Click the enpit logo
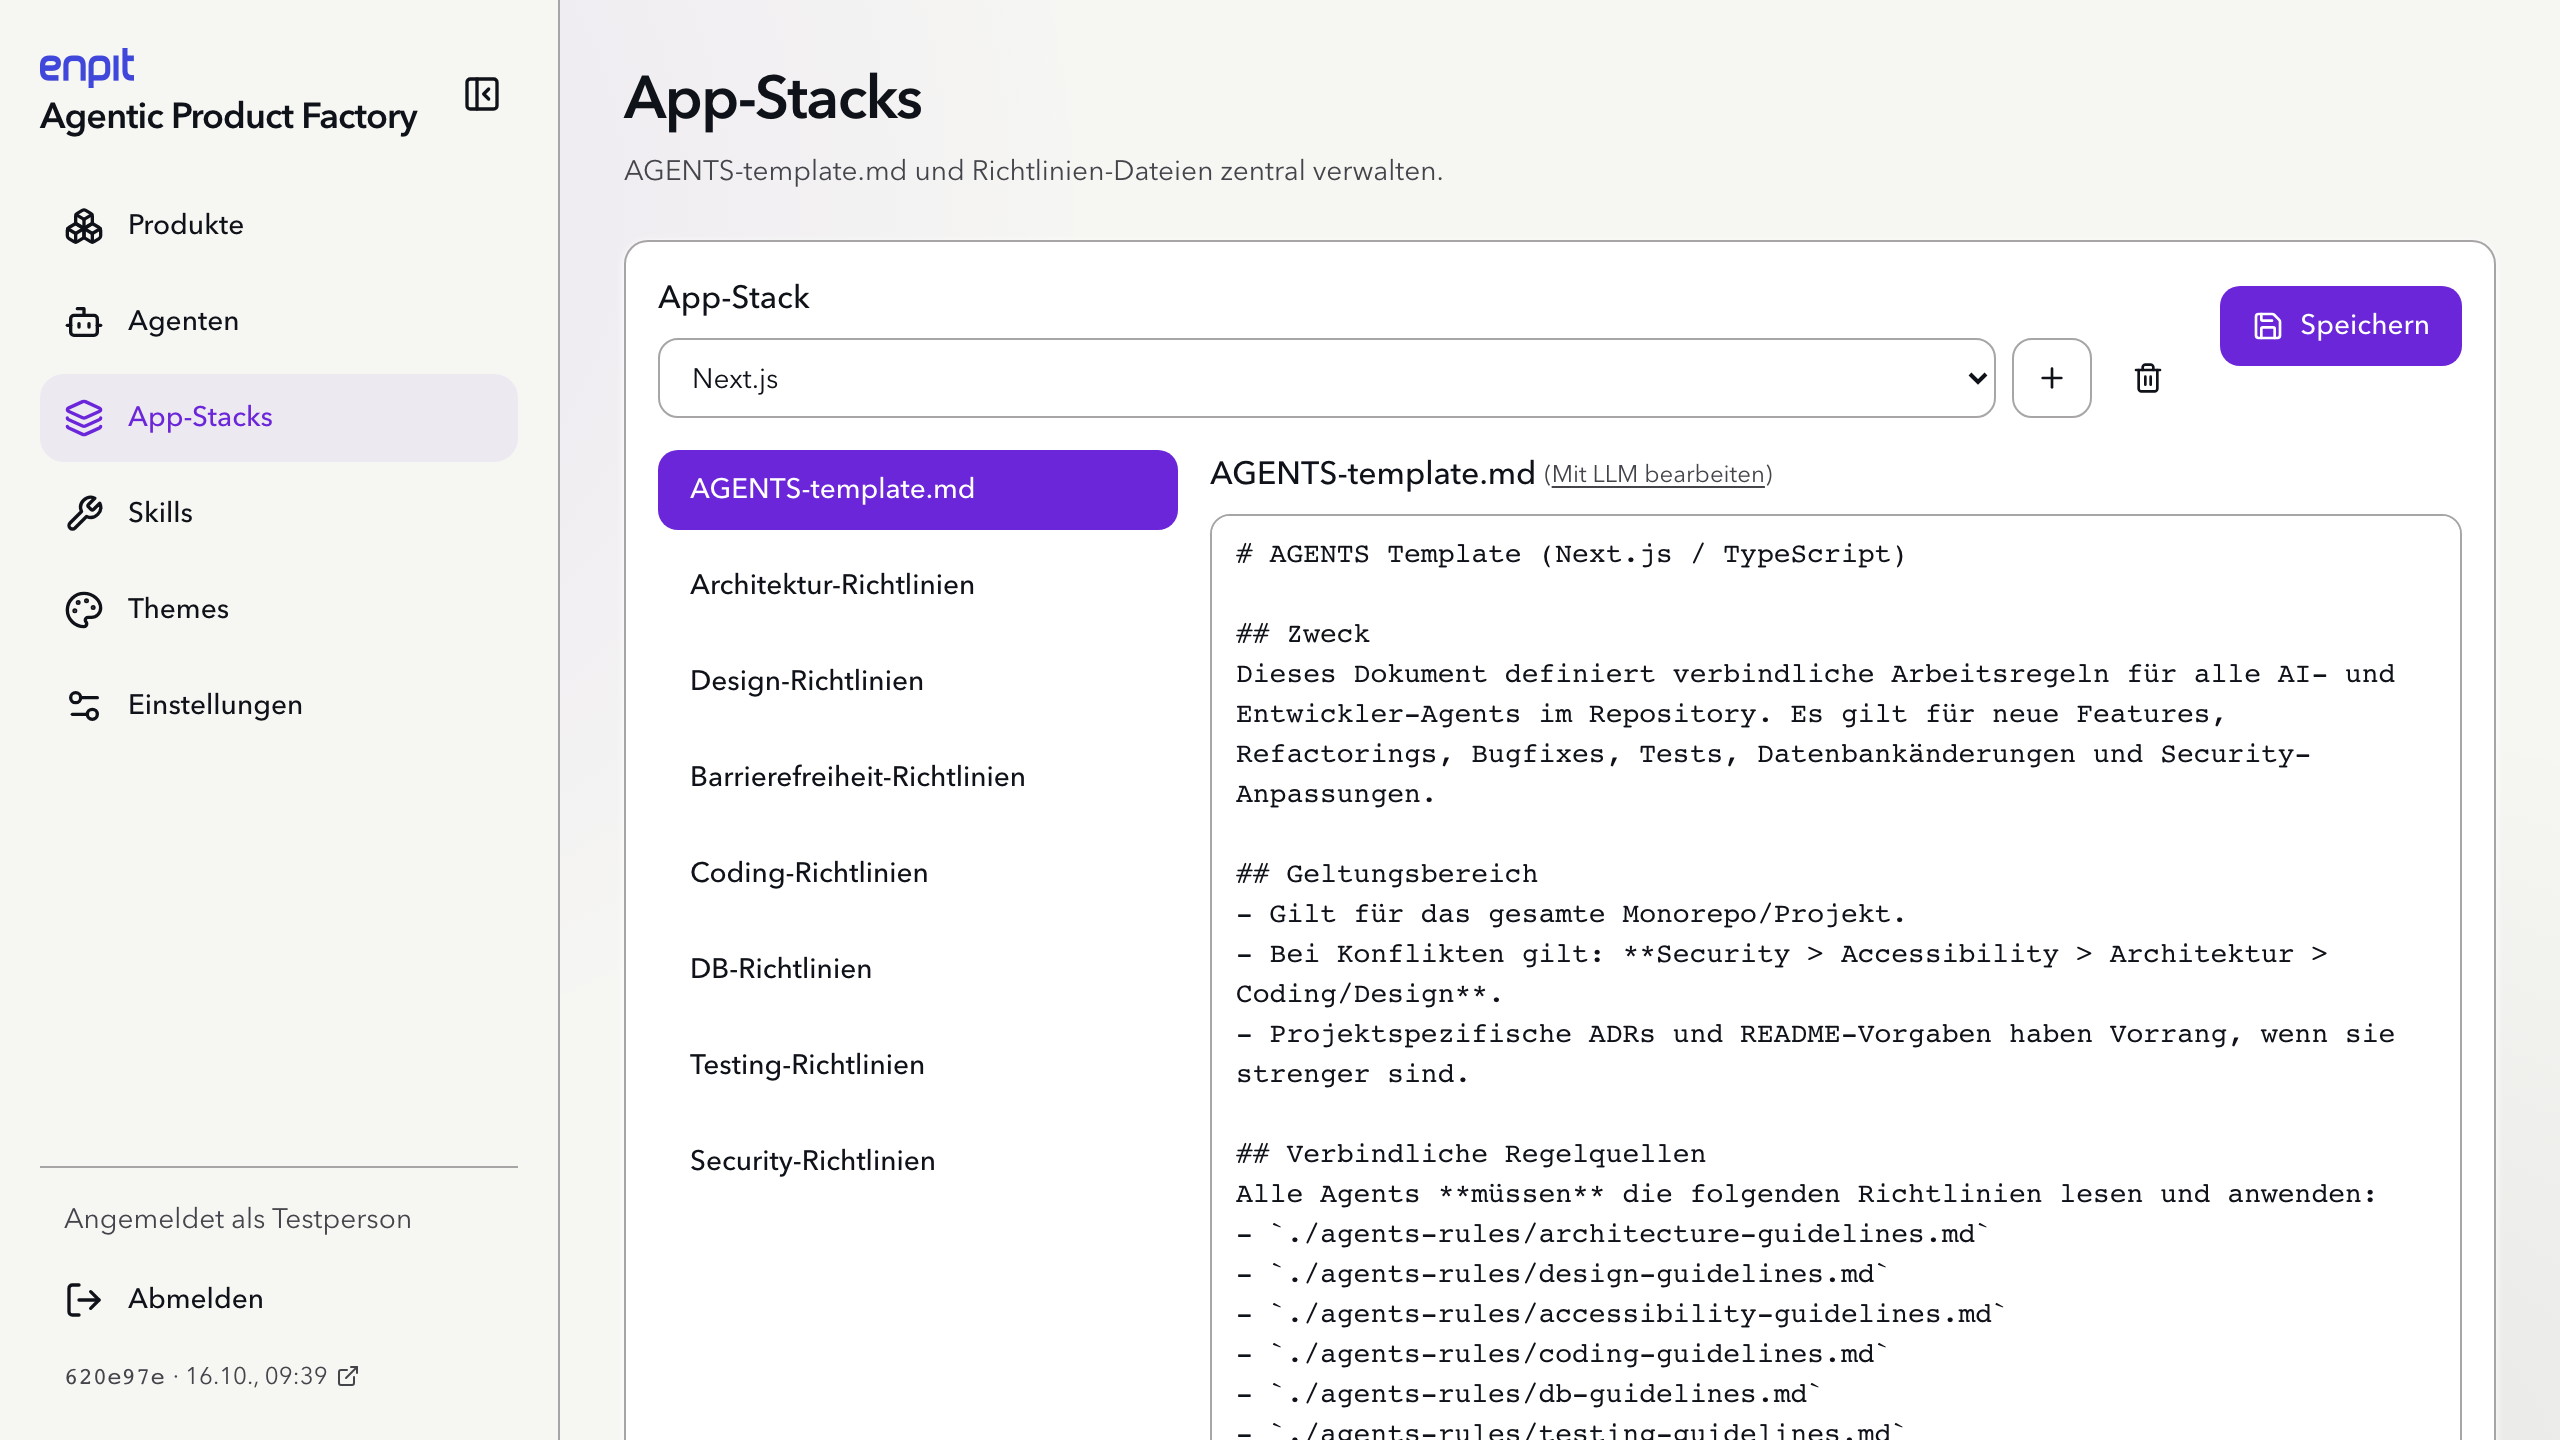 (x=87, y=67)
